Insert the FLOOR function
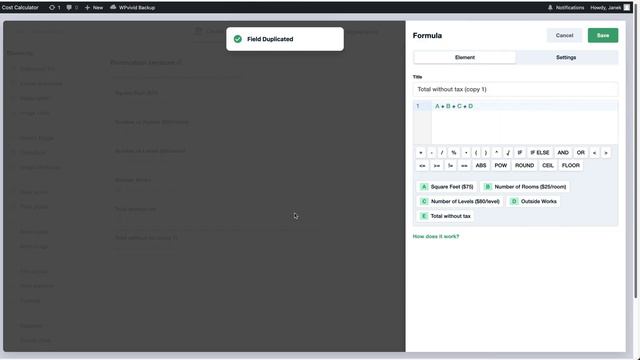 coord(571,166)
